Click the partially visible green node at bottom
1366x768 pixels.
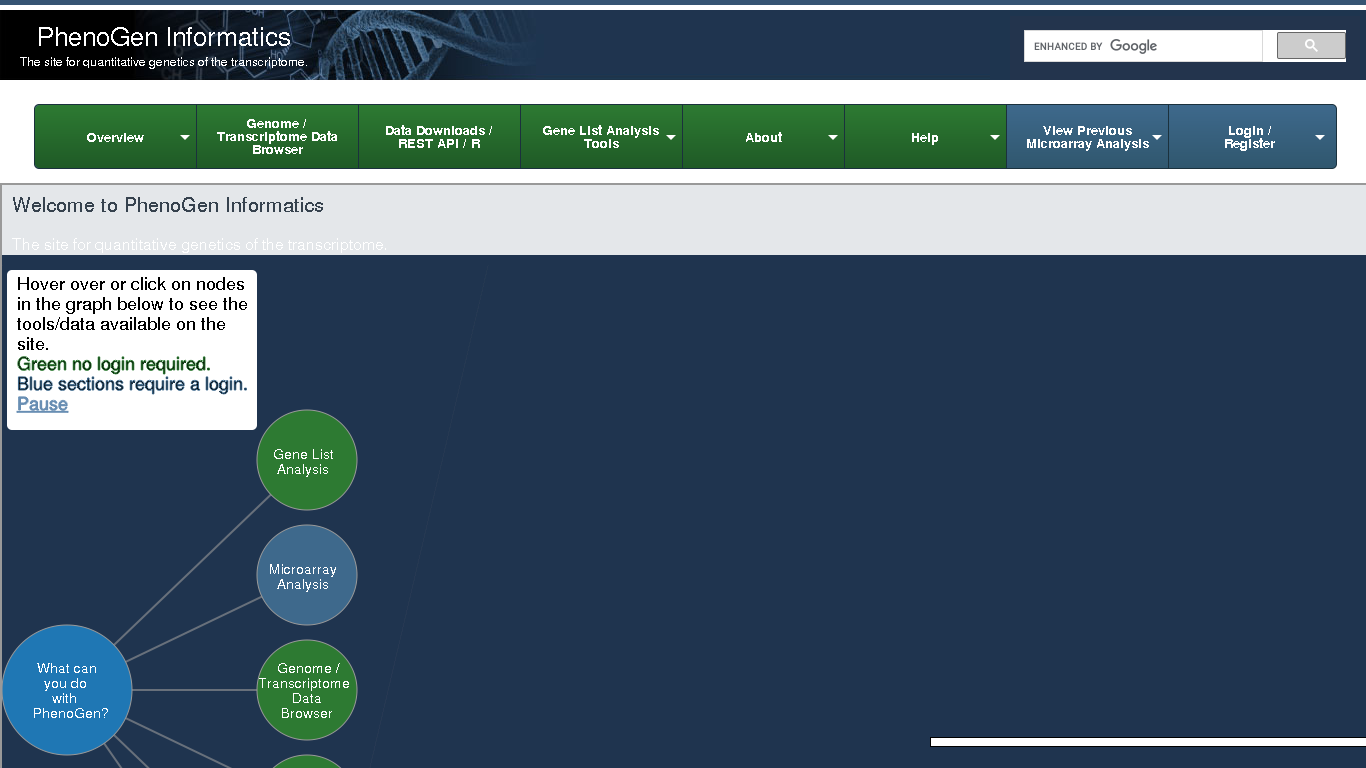click(x=306, y=762)
